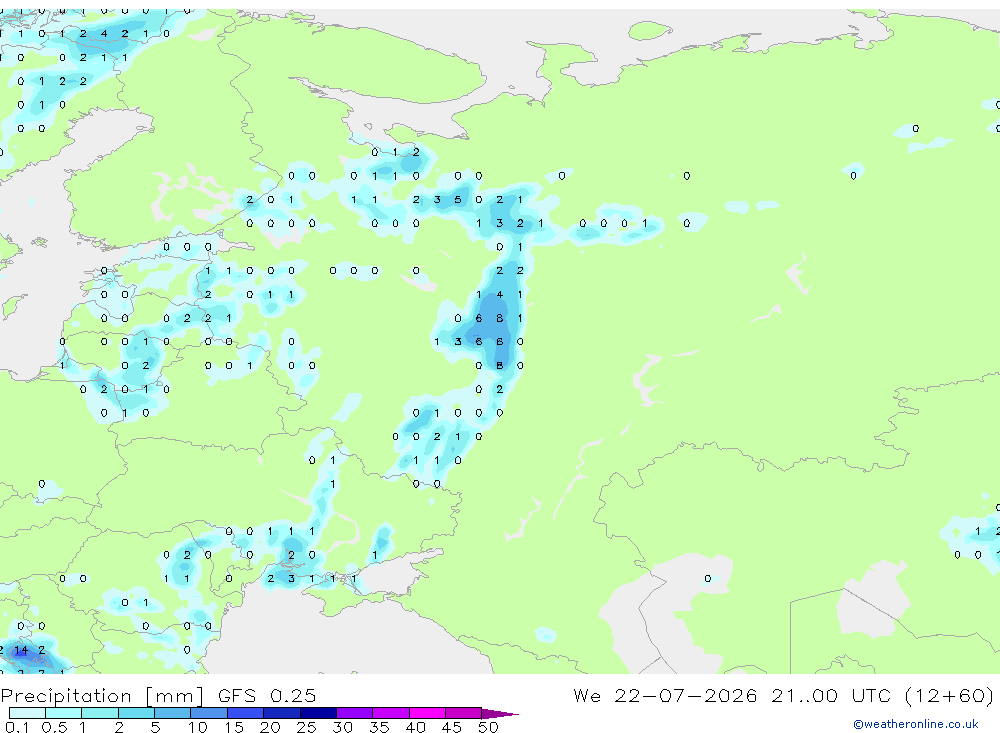1000x733 pixels.
Task: Click the "(12+60)" forecast run label
Action: pos(949,695)
